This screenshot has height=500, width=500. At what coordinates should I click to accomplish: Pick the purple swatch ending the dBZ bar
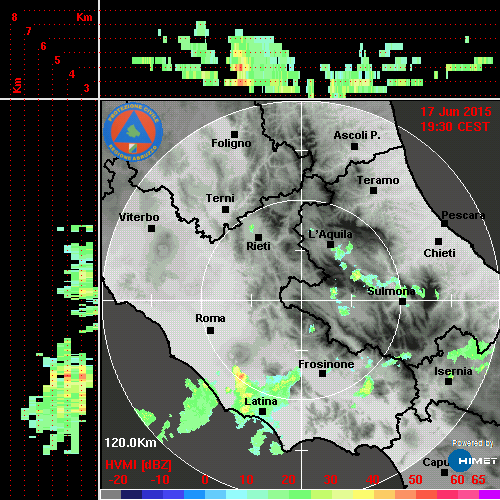point(489,495)
